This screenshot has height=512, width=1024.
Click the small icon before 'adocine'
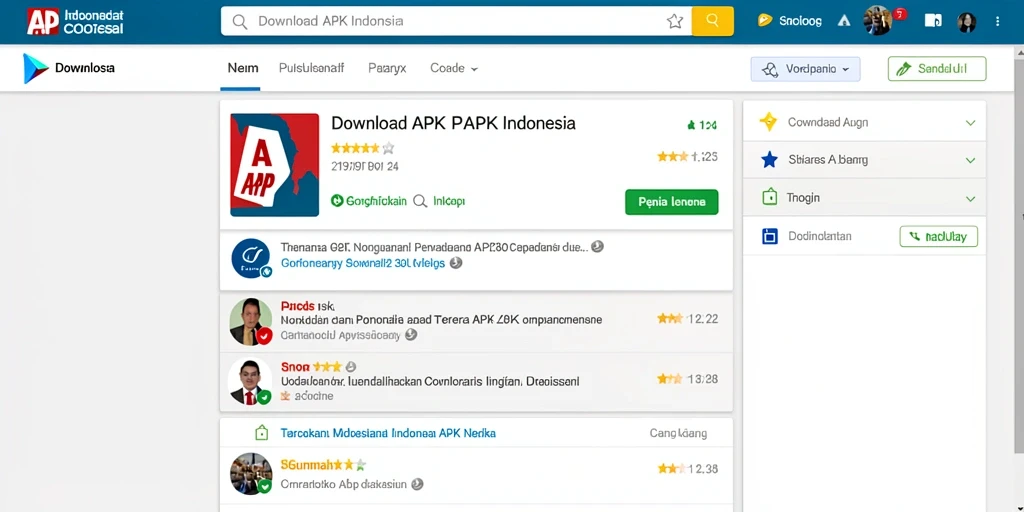(285, 396)
